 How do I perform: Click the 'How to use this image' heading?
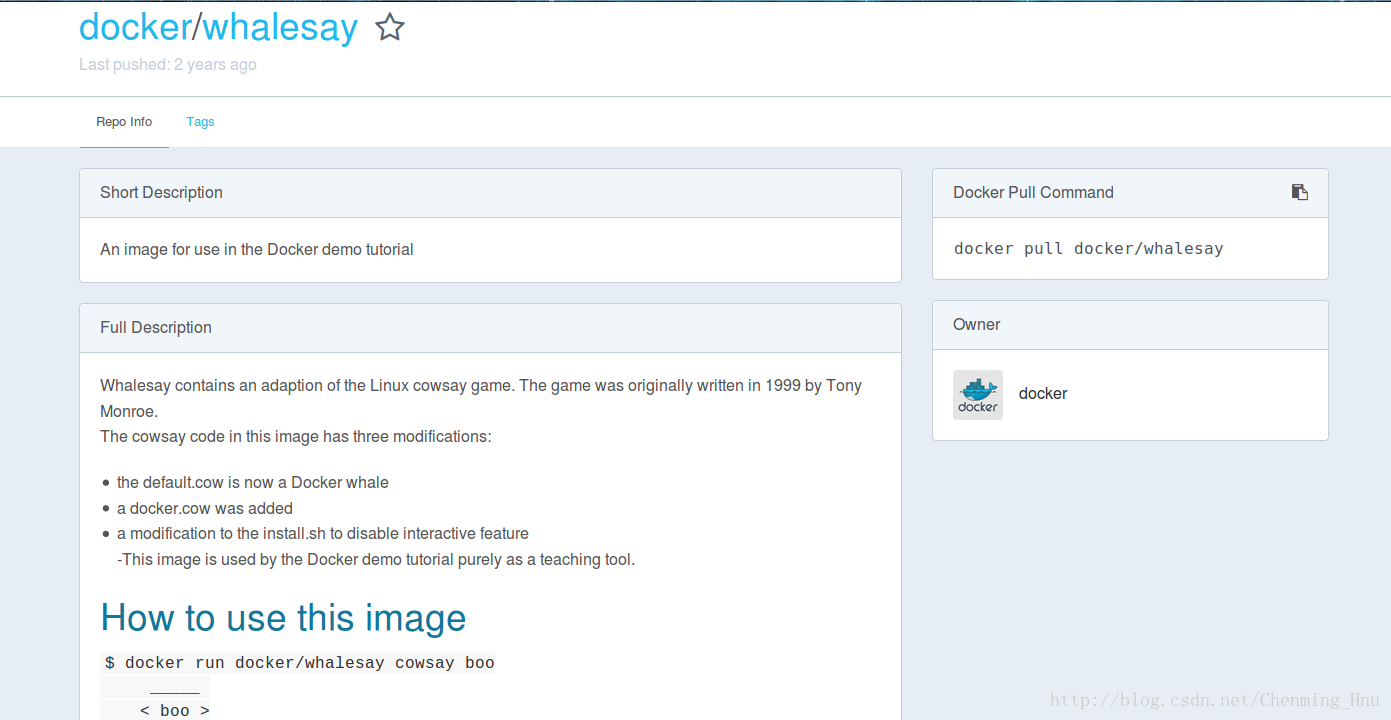click(283, 618)
